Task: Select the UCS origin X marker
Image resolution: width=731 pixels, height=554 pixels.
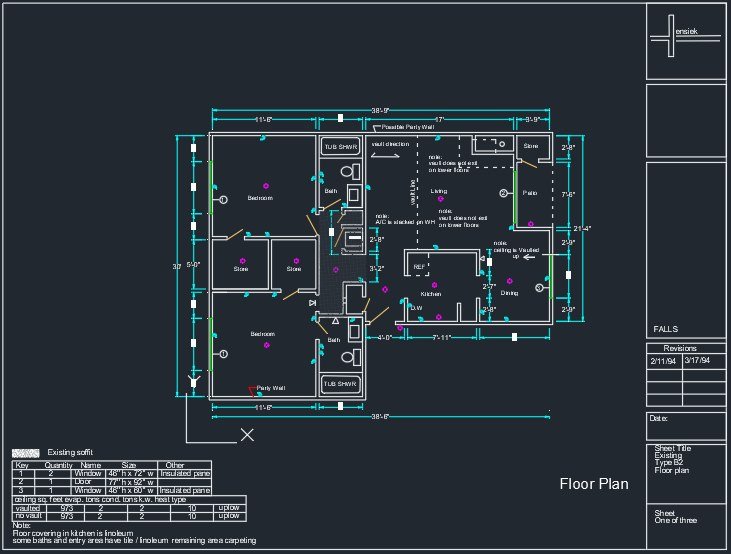Action: tap(247, 435)
